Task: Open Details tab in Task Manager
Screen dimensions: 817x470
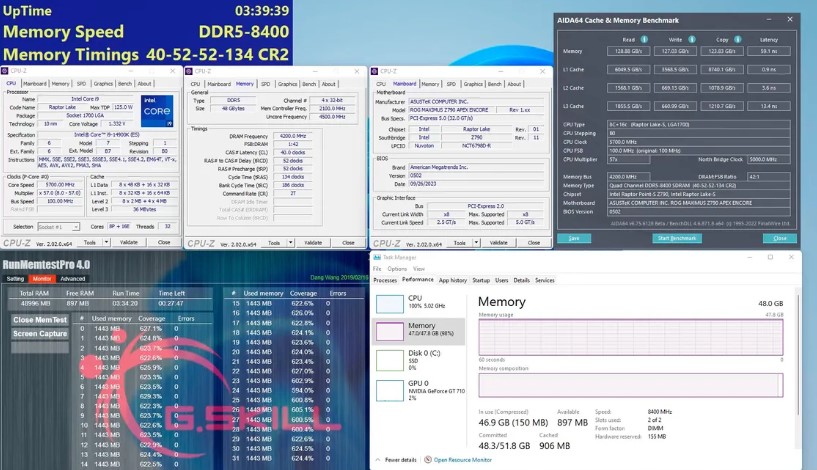Action: pos(522,280)
